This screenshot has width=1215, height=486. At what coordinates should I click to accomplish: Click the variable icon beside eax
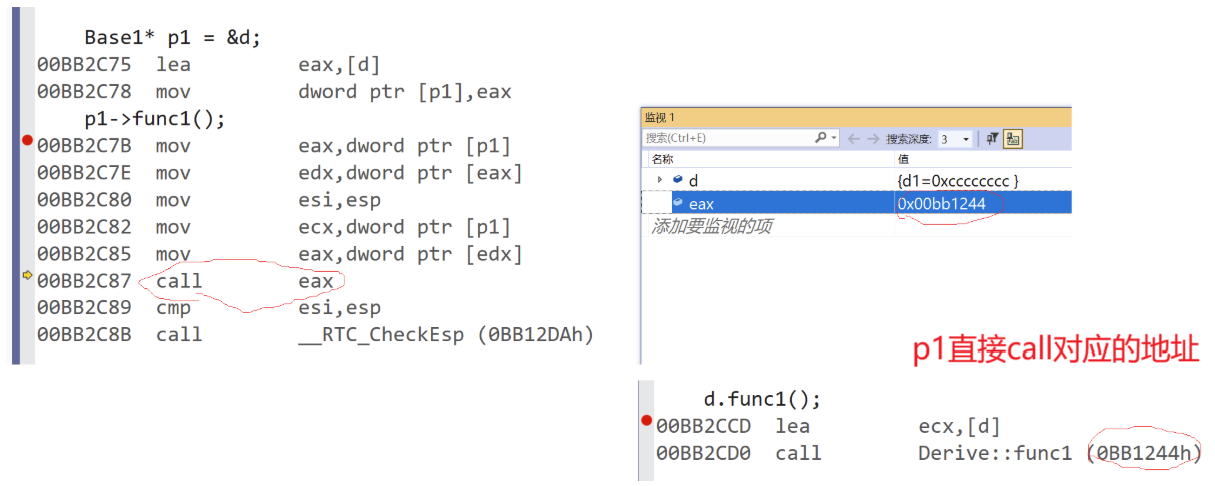click(x=677, y=203)
